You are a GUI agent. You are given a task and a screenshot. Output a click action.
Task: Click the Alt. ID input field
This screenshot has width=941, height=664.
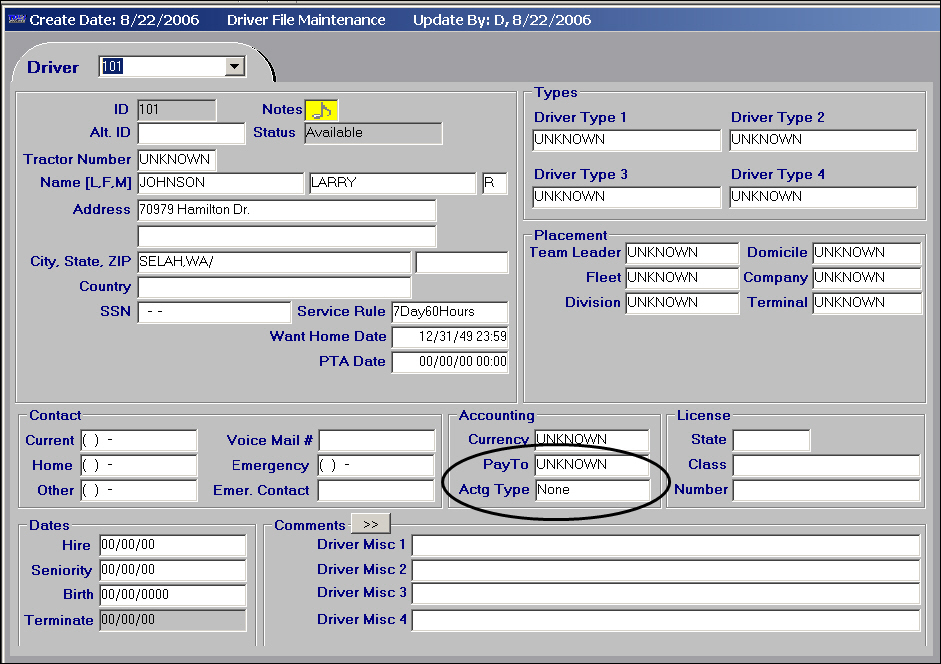click(191, 133)
